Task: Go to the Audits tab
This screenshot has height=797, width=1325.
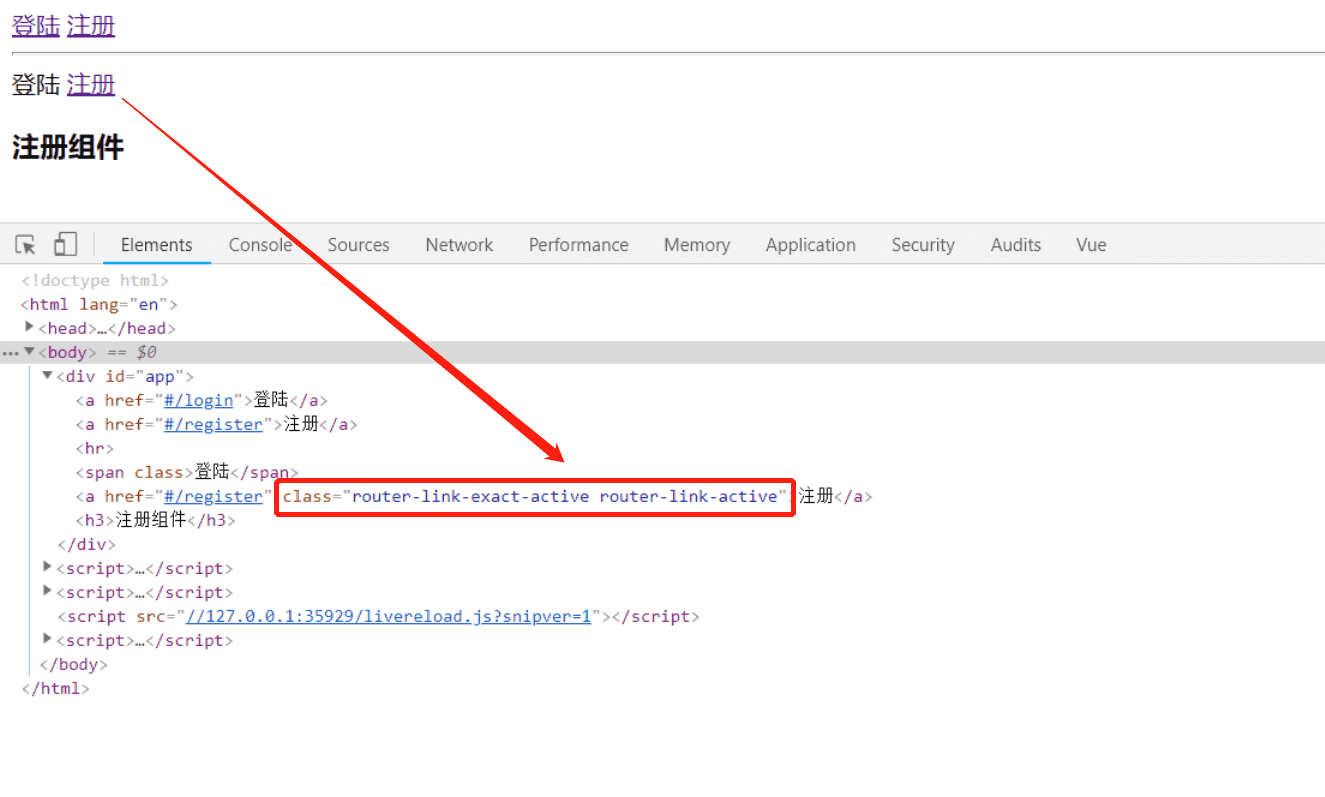Action: (1016, 245)
